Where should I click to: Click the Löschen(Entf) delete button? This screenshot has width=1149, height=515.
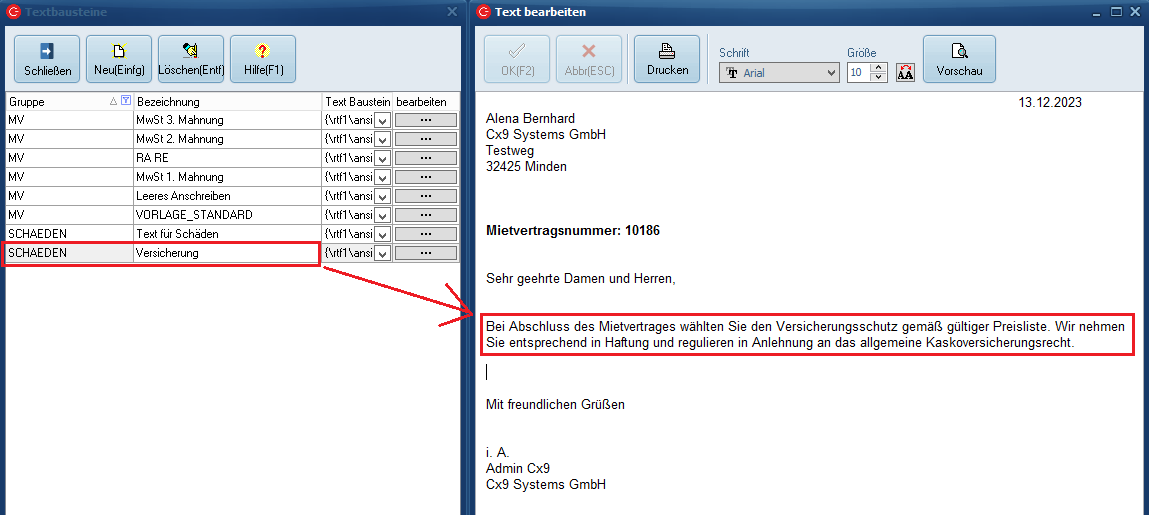(191, 59)
